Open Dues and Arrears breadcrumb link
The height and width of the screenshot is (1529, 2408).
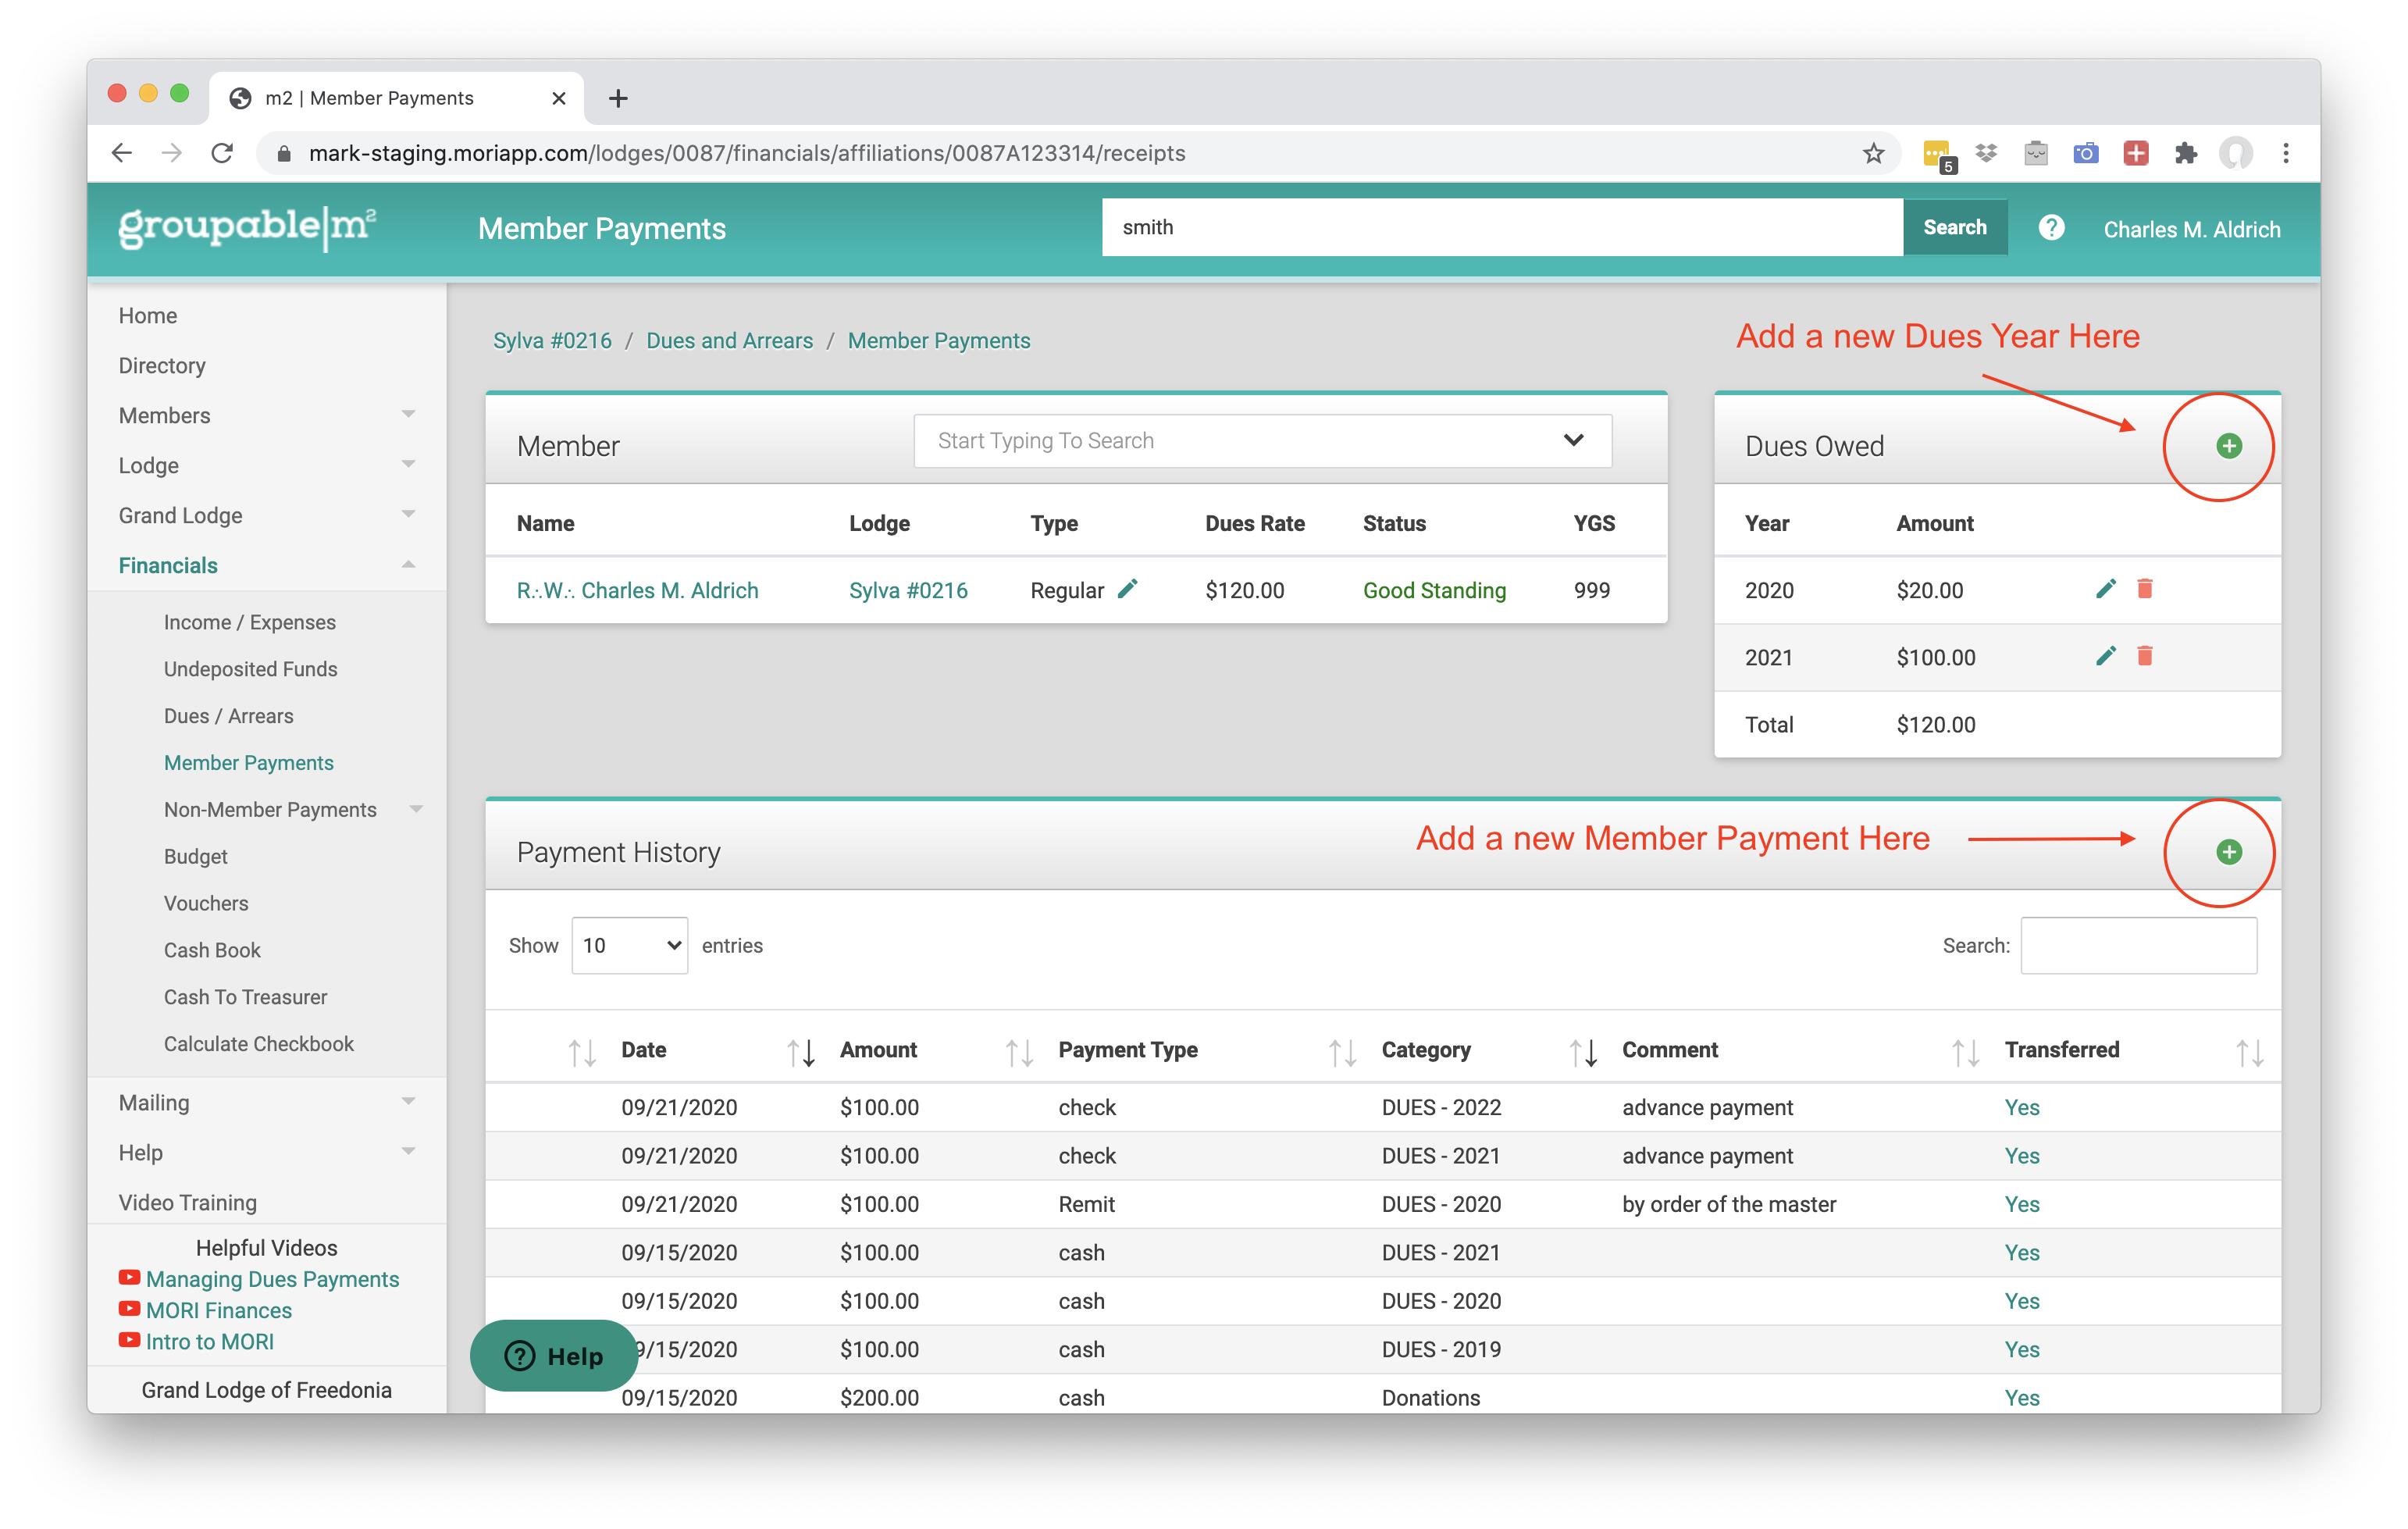pyautogui.click(x=729, y=340)
